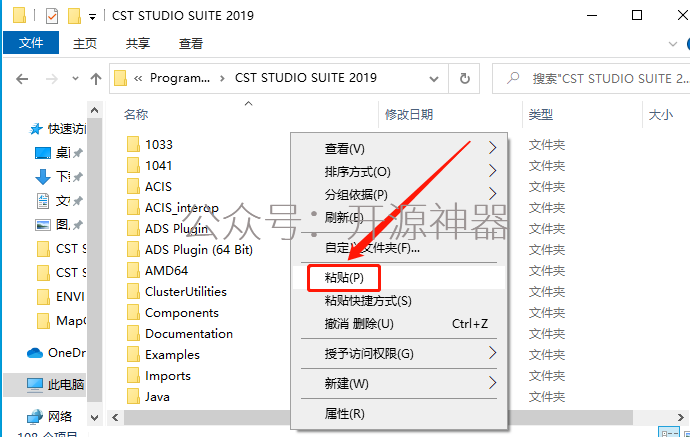Viewport: 690px width, 437px height.
Task: Open 分组依据(P) submenu in context menu
Action: (x=399, y=194)
